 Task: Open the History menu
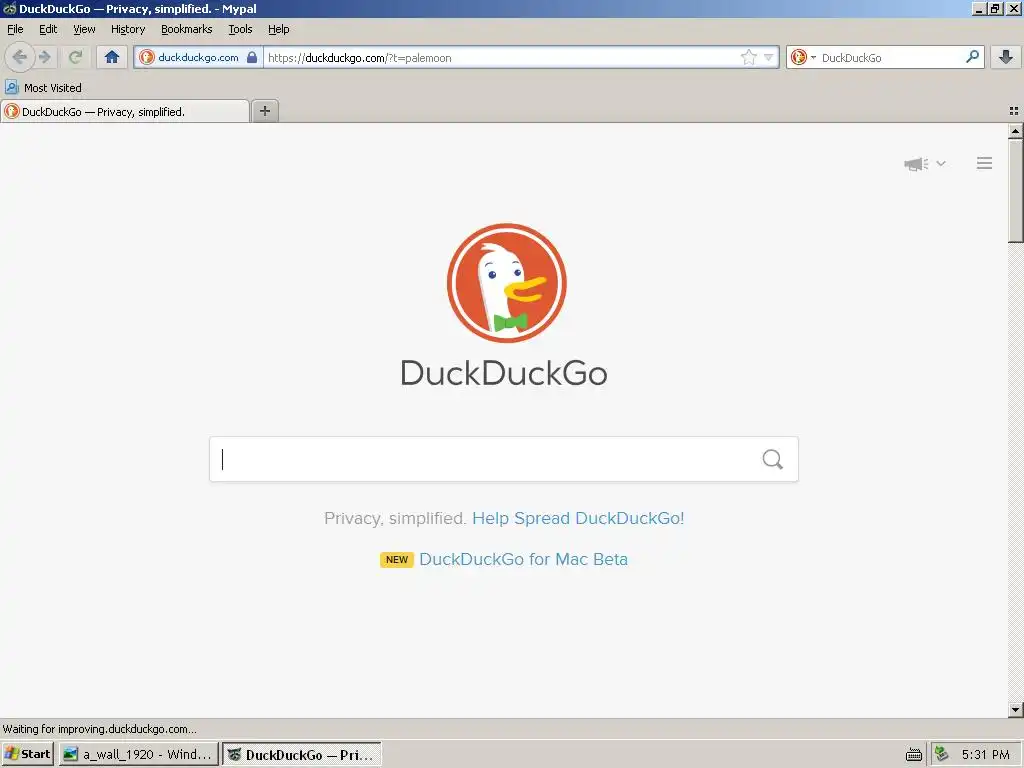click(x=128, y=29)
